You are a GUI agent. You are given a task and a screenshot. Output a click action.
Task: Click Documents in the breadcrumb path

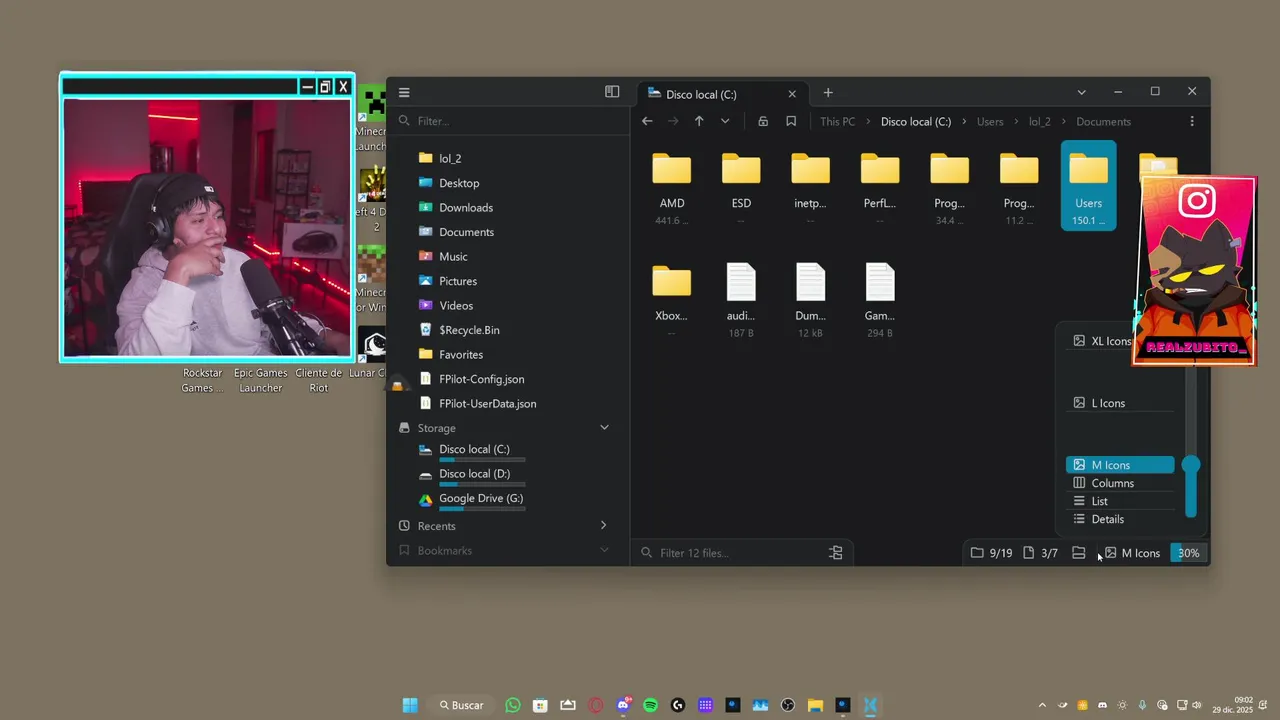(x=1103, y=122)
